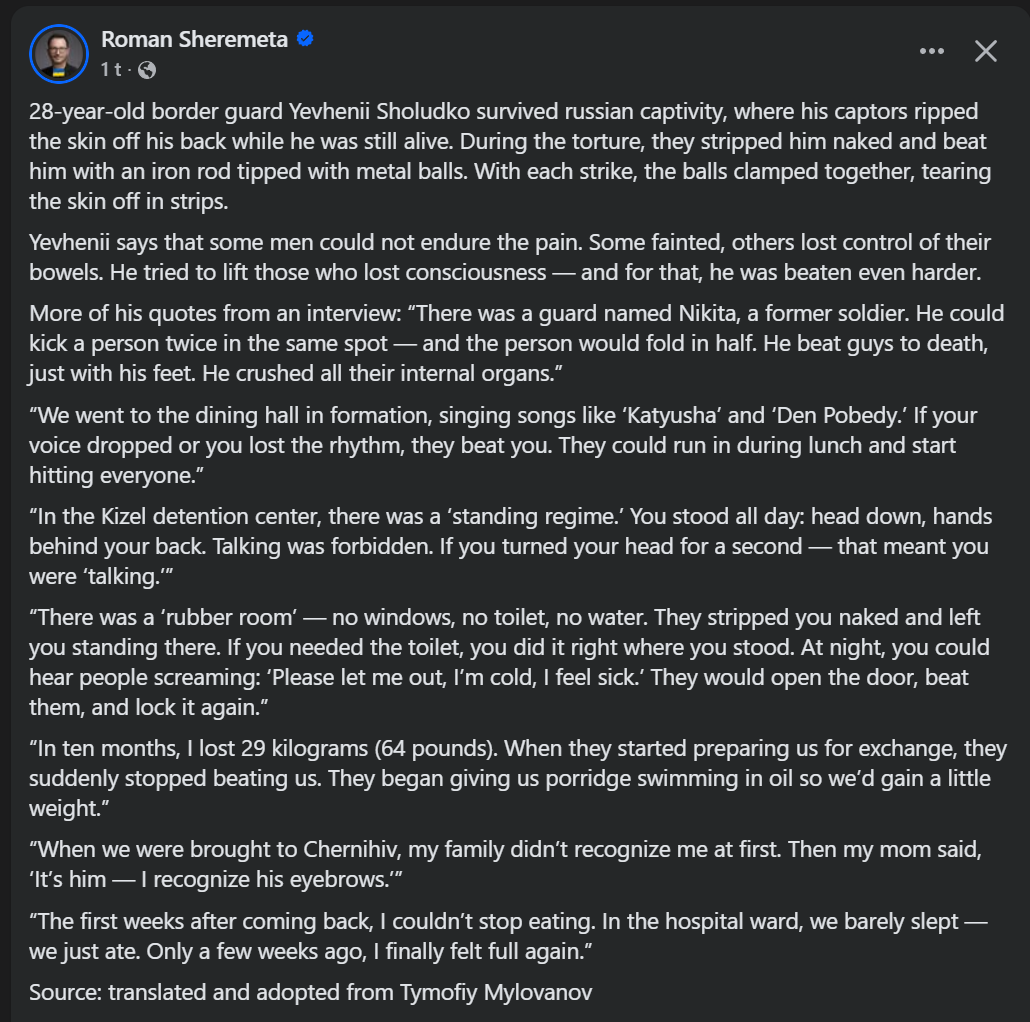
Task: Open the Roman Sheremeta profile name link
Action: 194,39
